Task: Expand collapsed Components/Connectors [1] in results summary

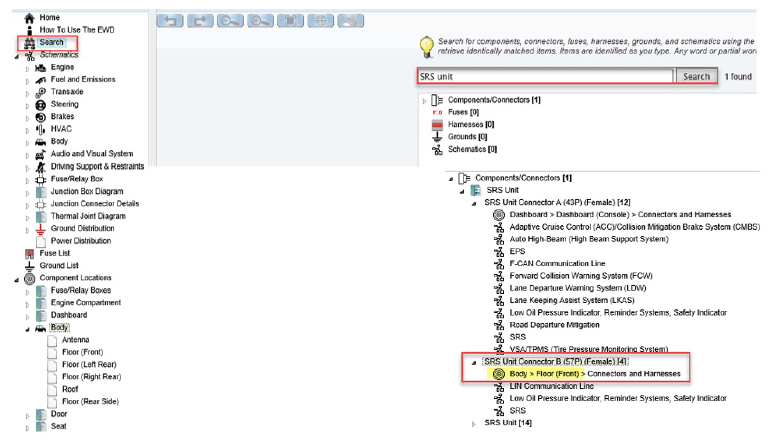Action: [424, 101]
